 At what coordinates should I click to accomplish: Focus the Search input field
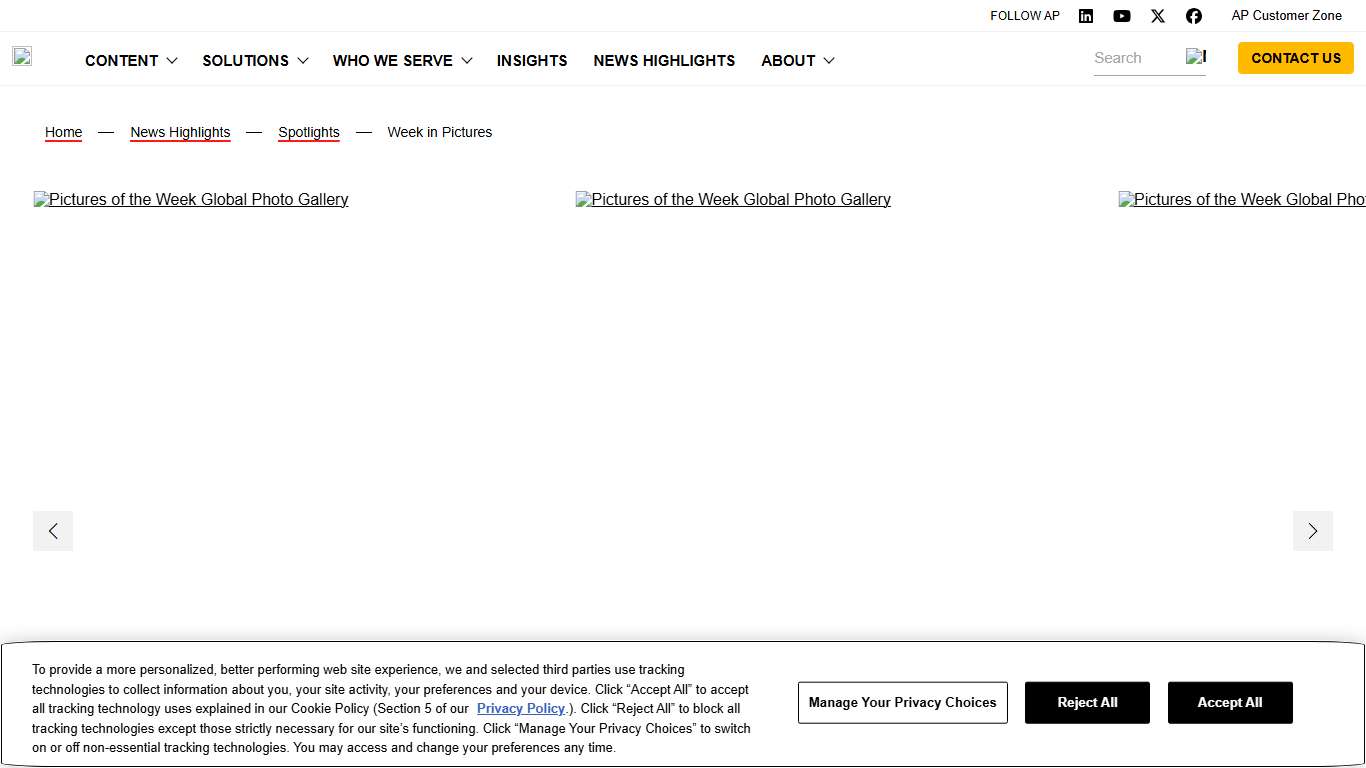click(1135, 58)
